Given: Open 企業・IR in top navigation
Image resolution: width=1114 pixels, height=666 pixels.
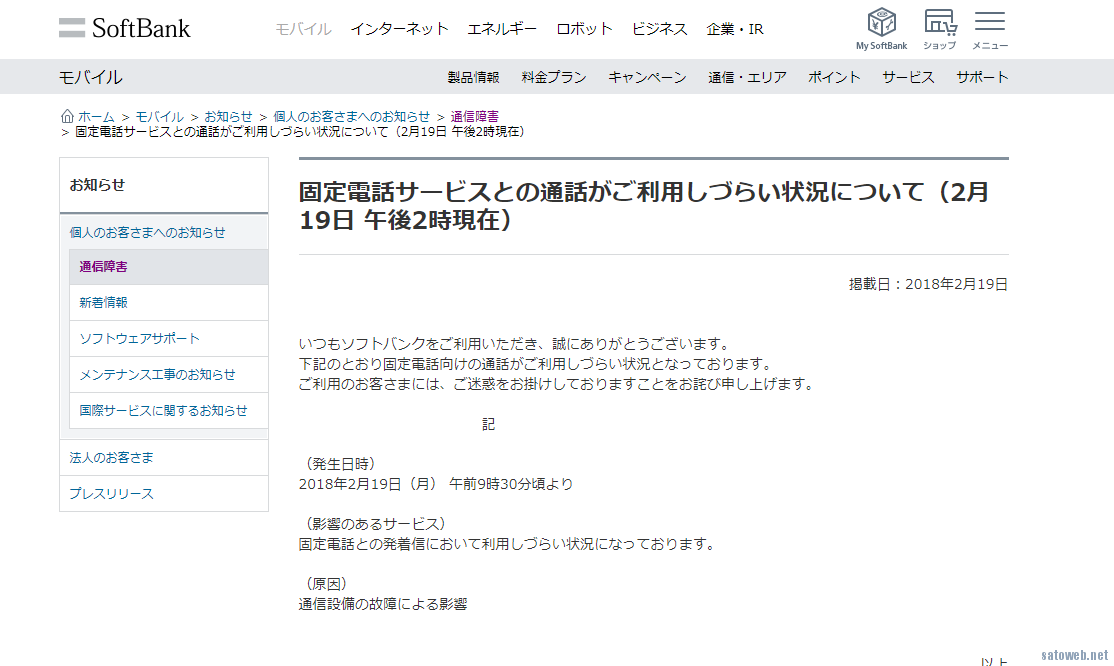Looking at the screenshot, I should pyautogui.click(x=735, y=29).
